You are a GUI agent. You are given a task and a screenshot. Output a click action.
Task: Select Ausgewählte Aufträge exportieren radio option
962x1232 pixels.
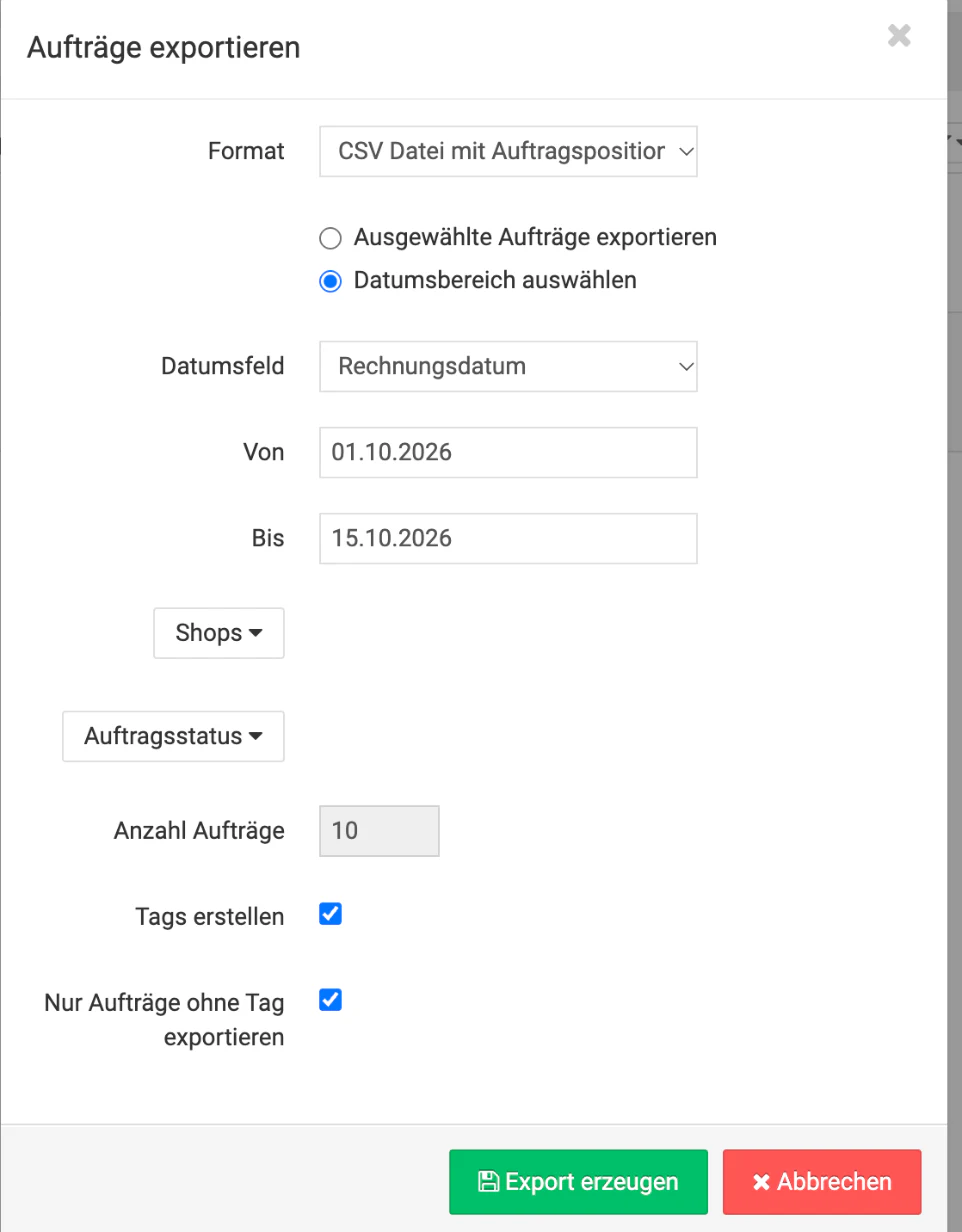pyautogui.click(x=330, y=238)
